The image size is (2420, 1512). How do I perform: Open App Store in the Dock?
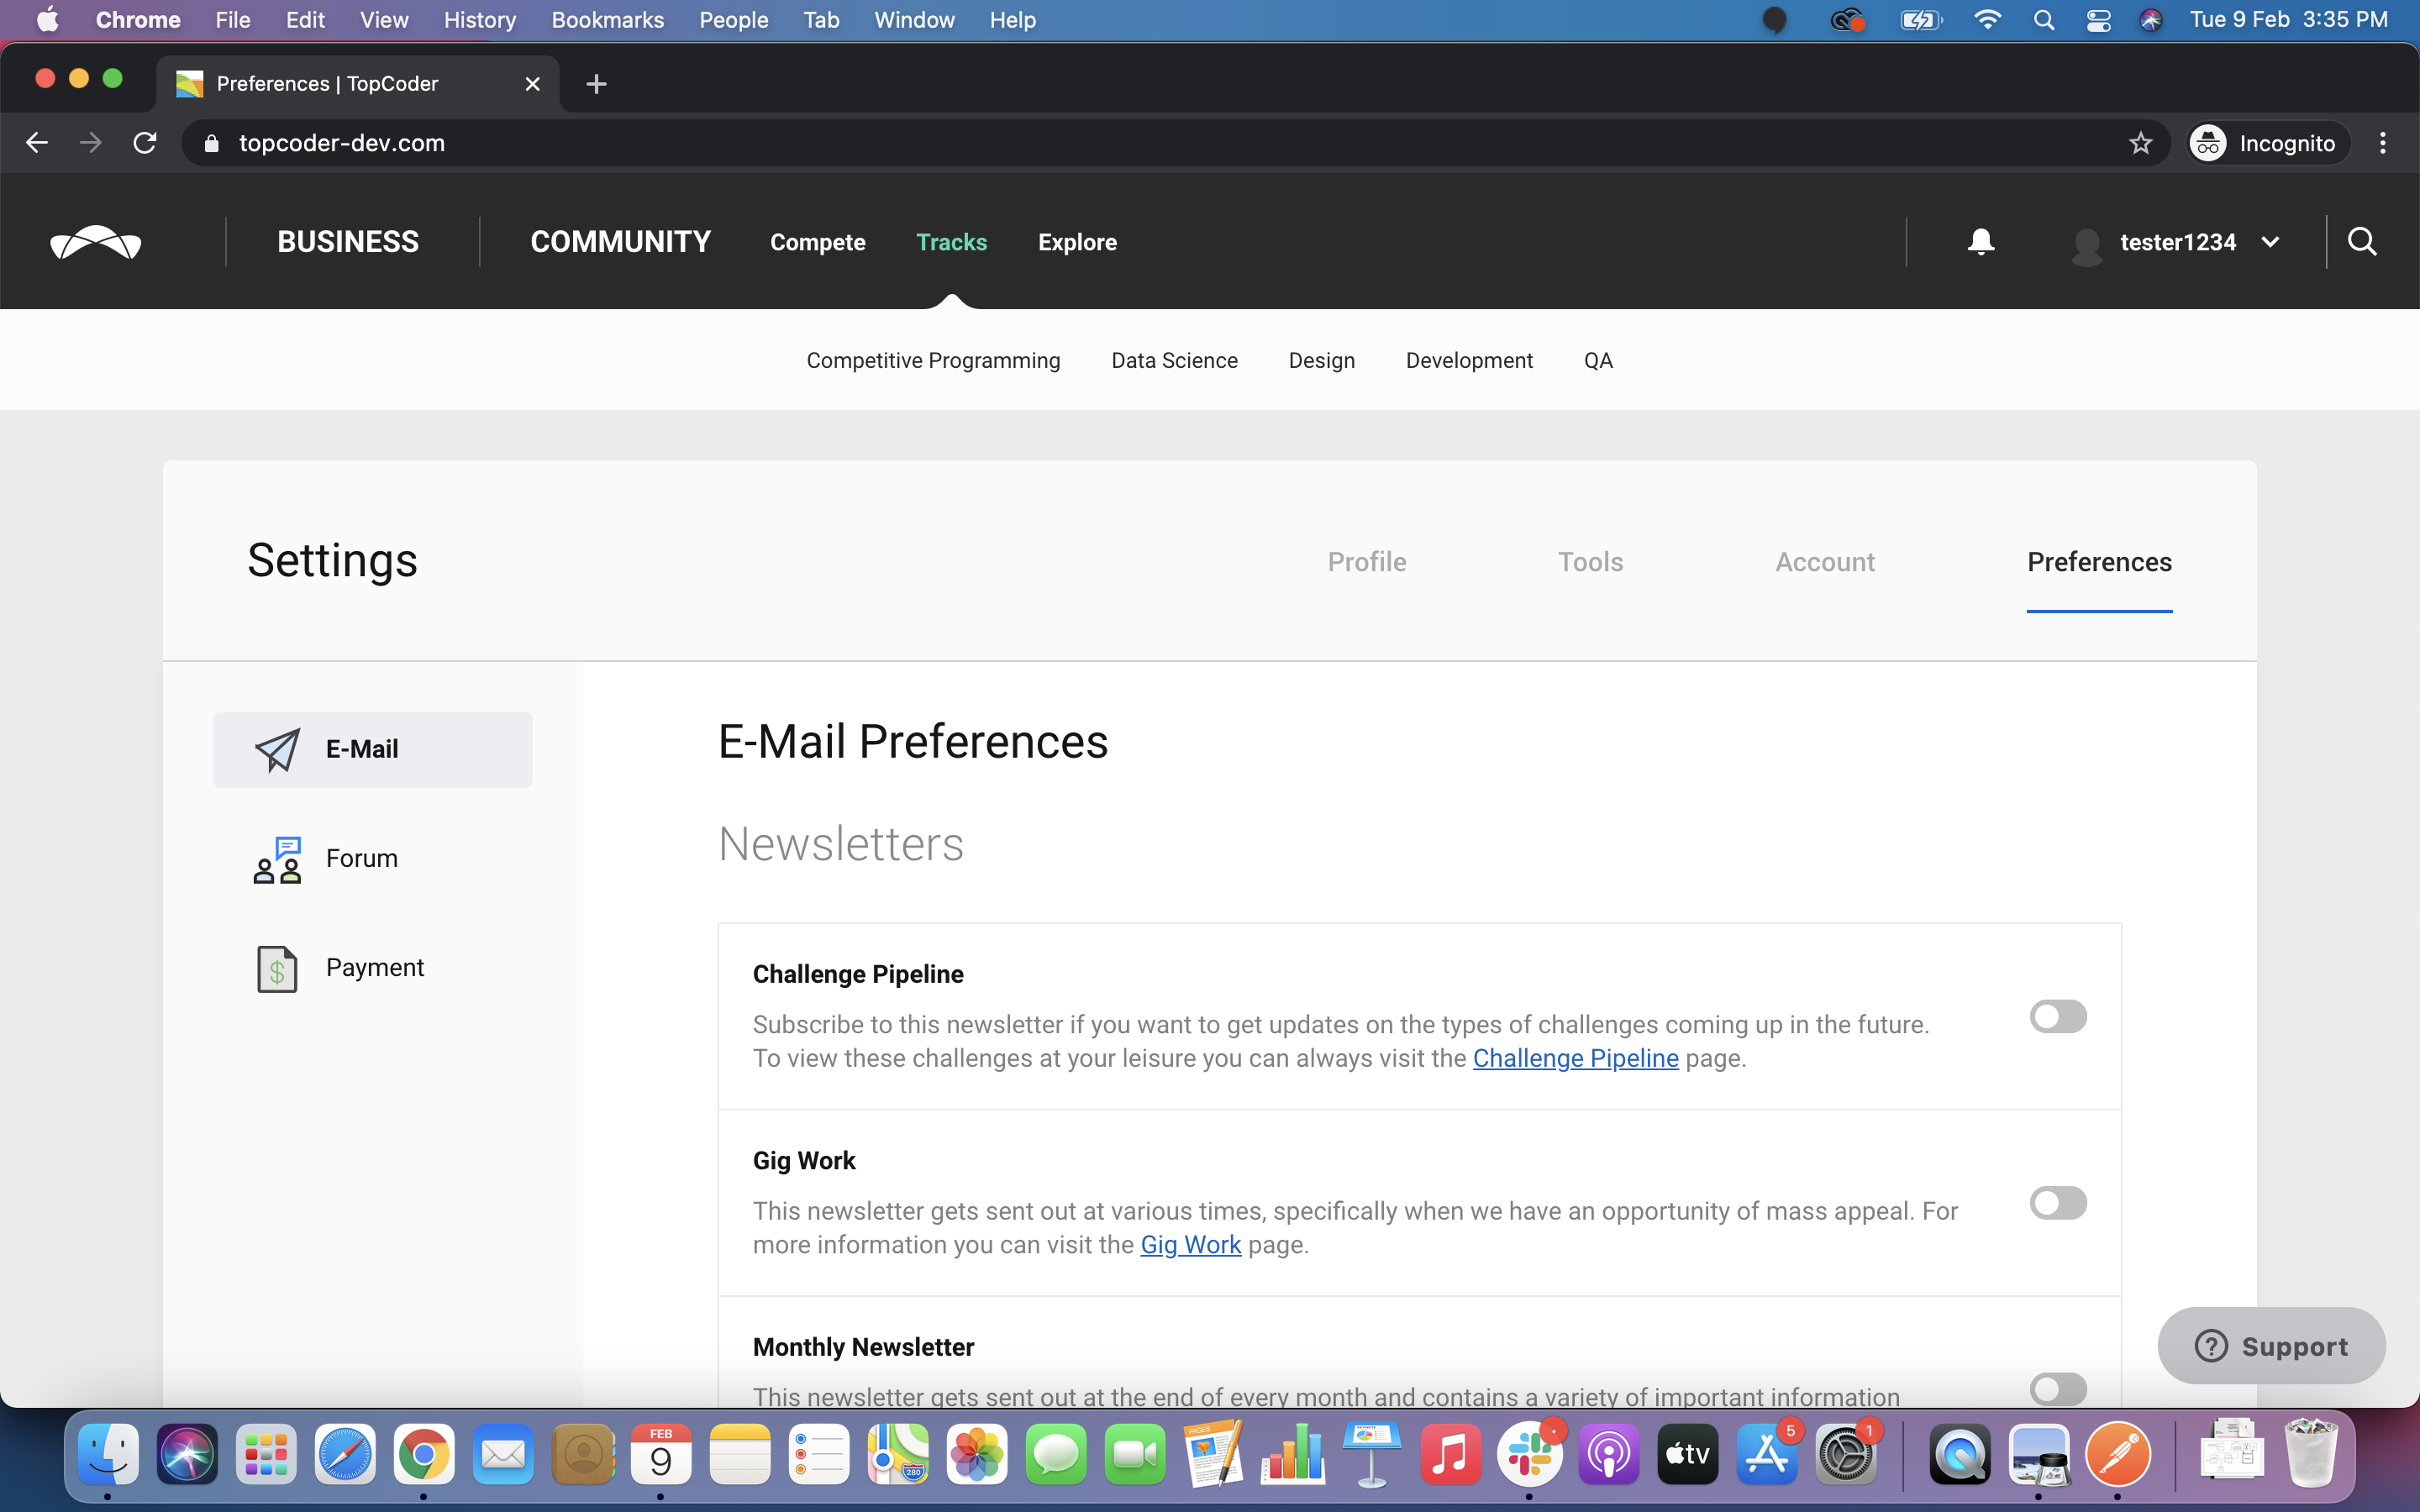point(1767,1454)
